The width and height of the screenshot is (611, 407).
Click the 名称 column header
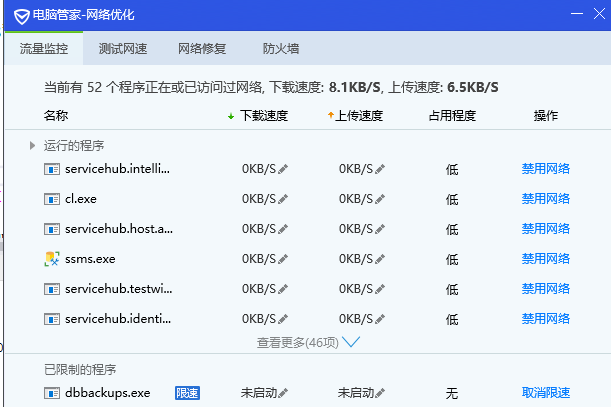pyautogui.click(x=56, y=116)
